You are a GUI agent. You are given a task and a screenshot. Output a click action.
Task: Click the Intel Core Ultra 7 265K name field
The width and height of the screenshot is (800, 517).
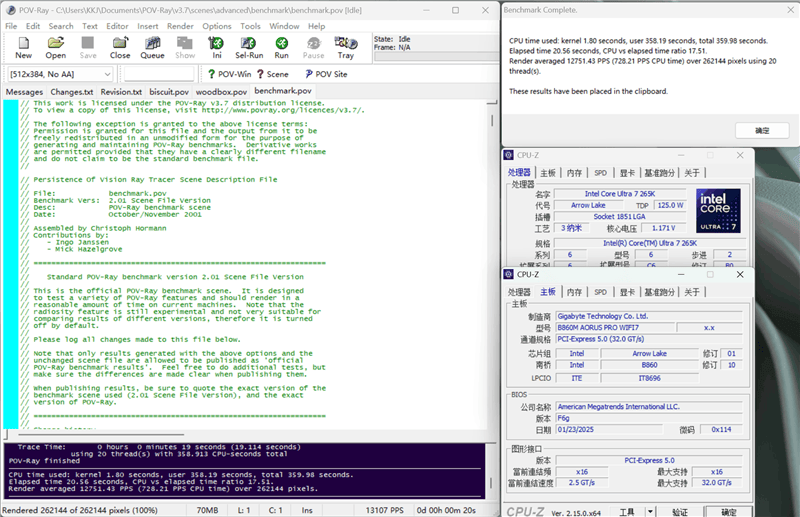click(620, 193)
